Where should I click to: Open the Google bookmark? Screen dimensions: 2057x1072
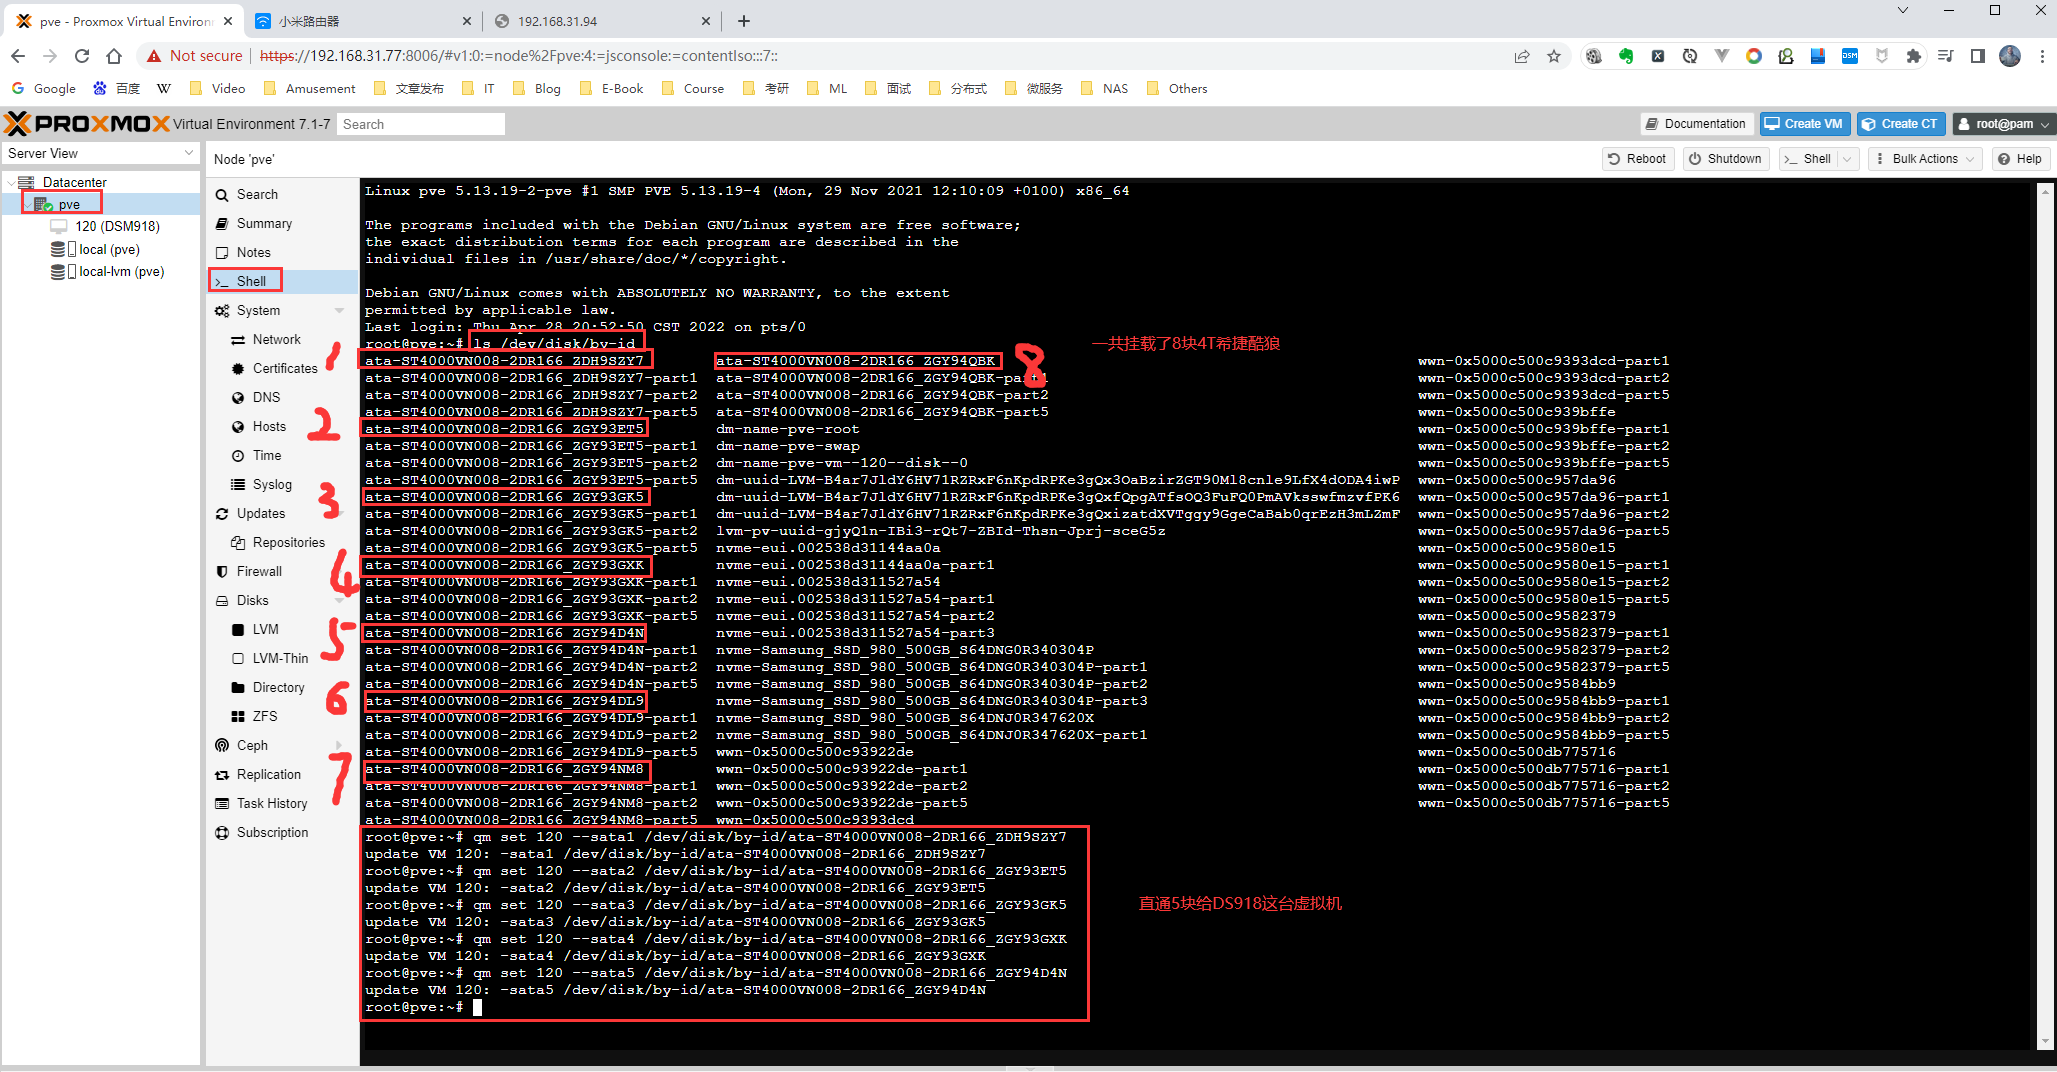[x=43, y=88]
